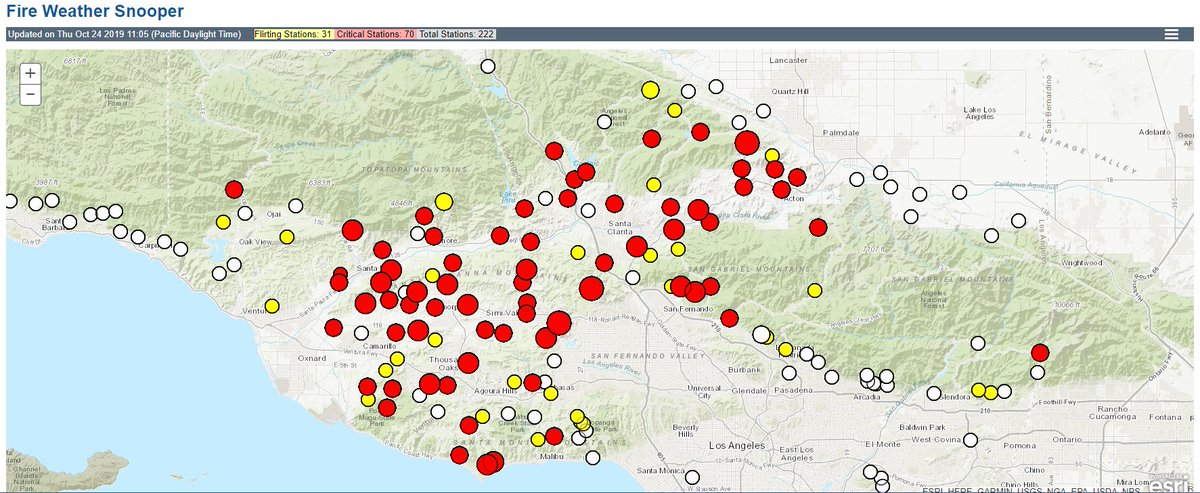Click white marker at the far left edge near Santa Barbara

point(10,201)
